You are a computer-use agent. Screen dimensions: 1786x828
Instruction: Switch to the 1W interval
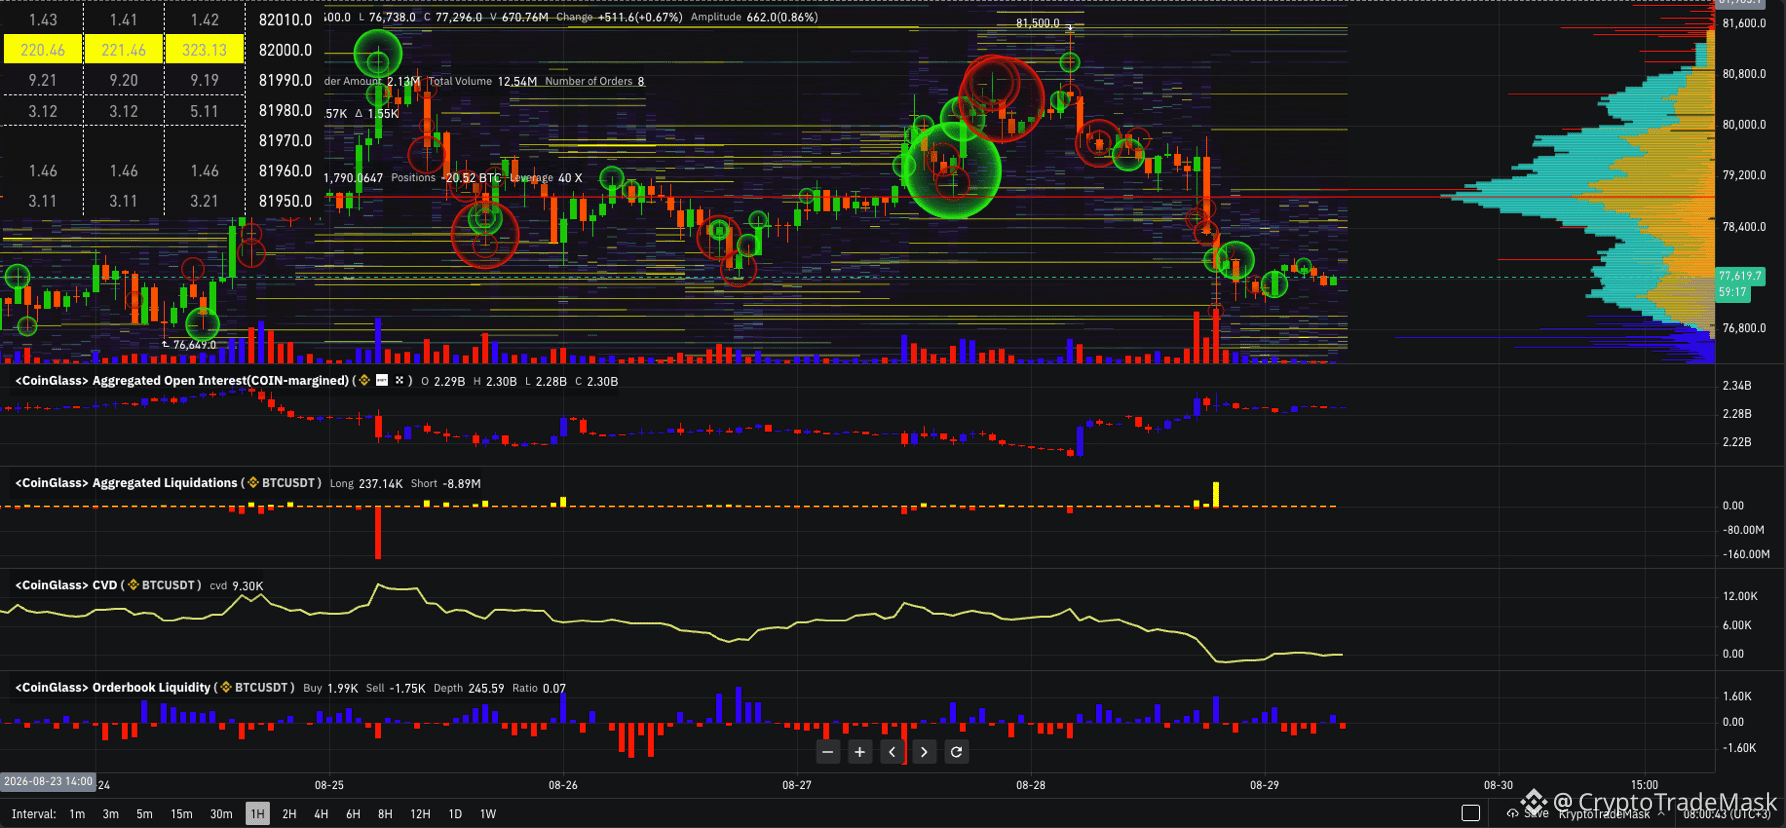[x=488, y=814]
